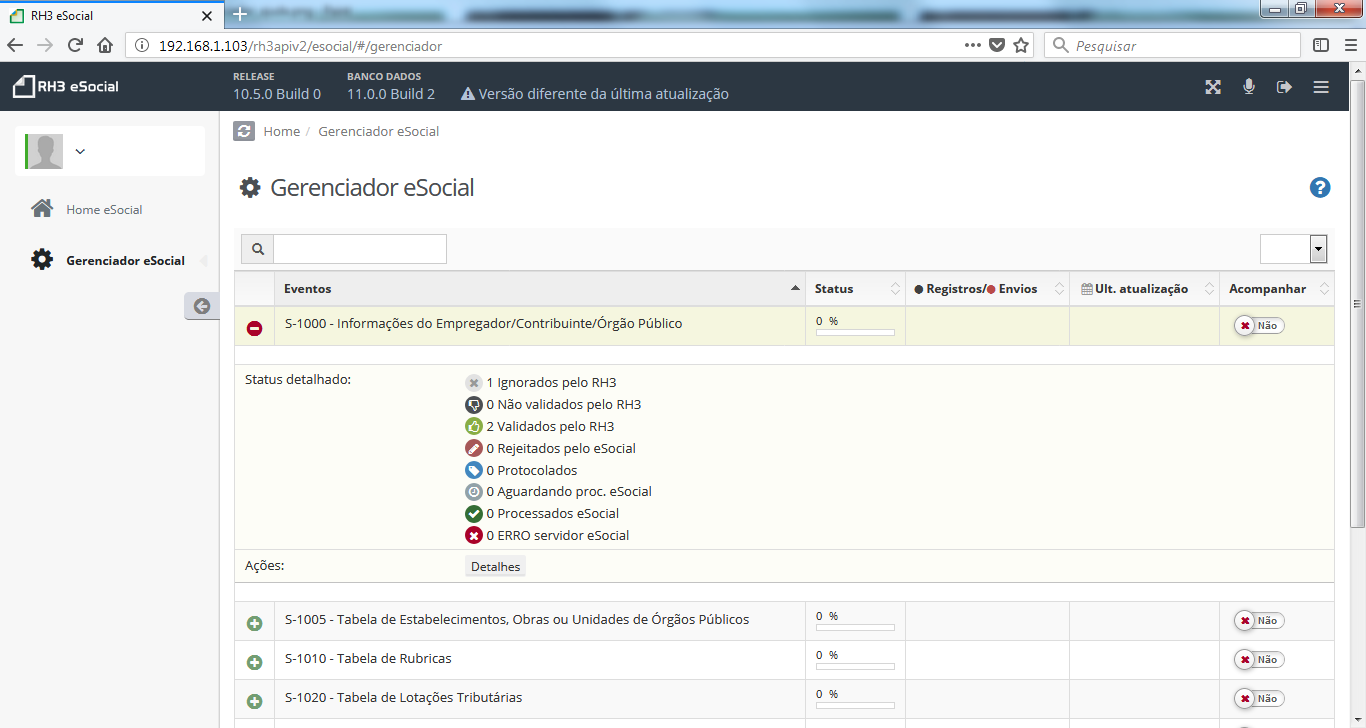
Task: Click the refresh icon beside Home breadcrumb
Action: [244, 131]
